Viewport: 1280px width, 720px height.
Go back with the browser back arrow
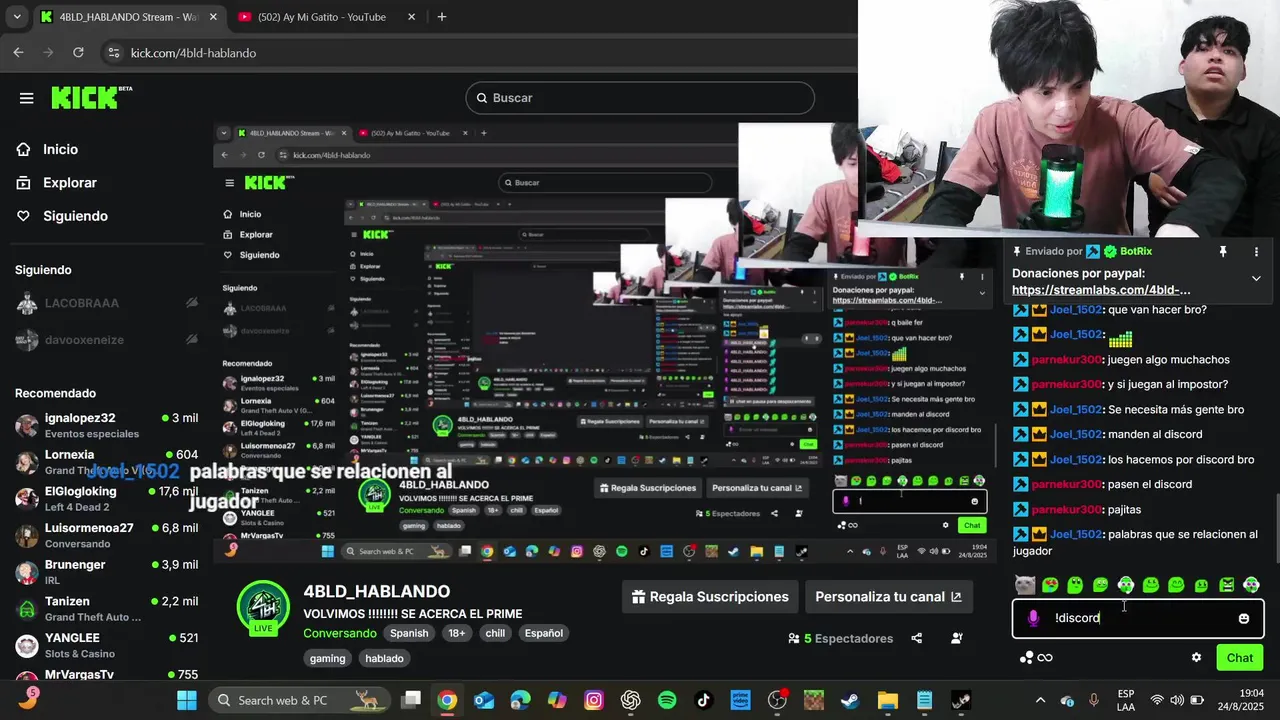18,53
